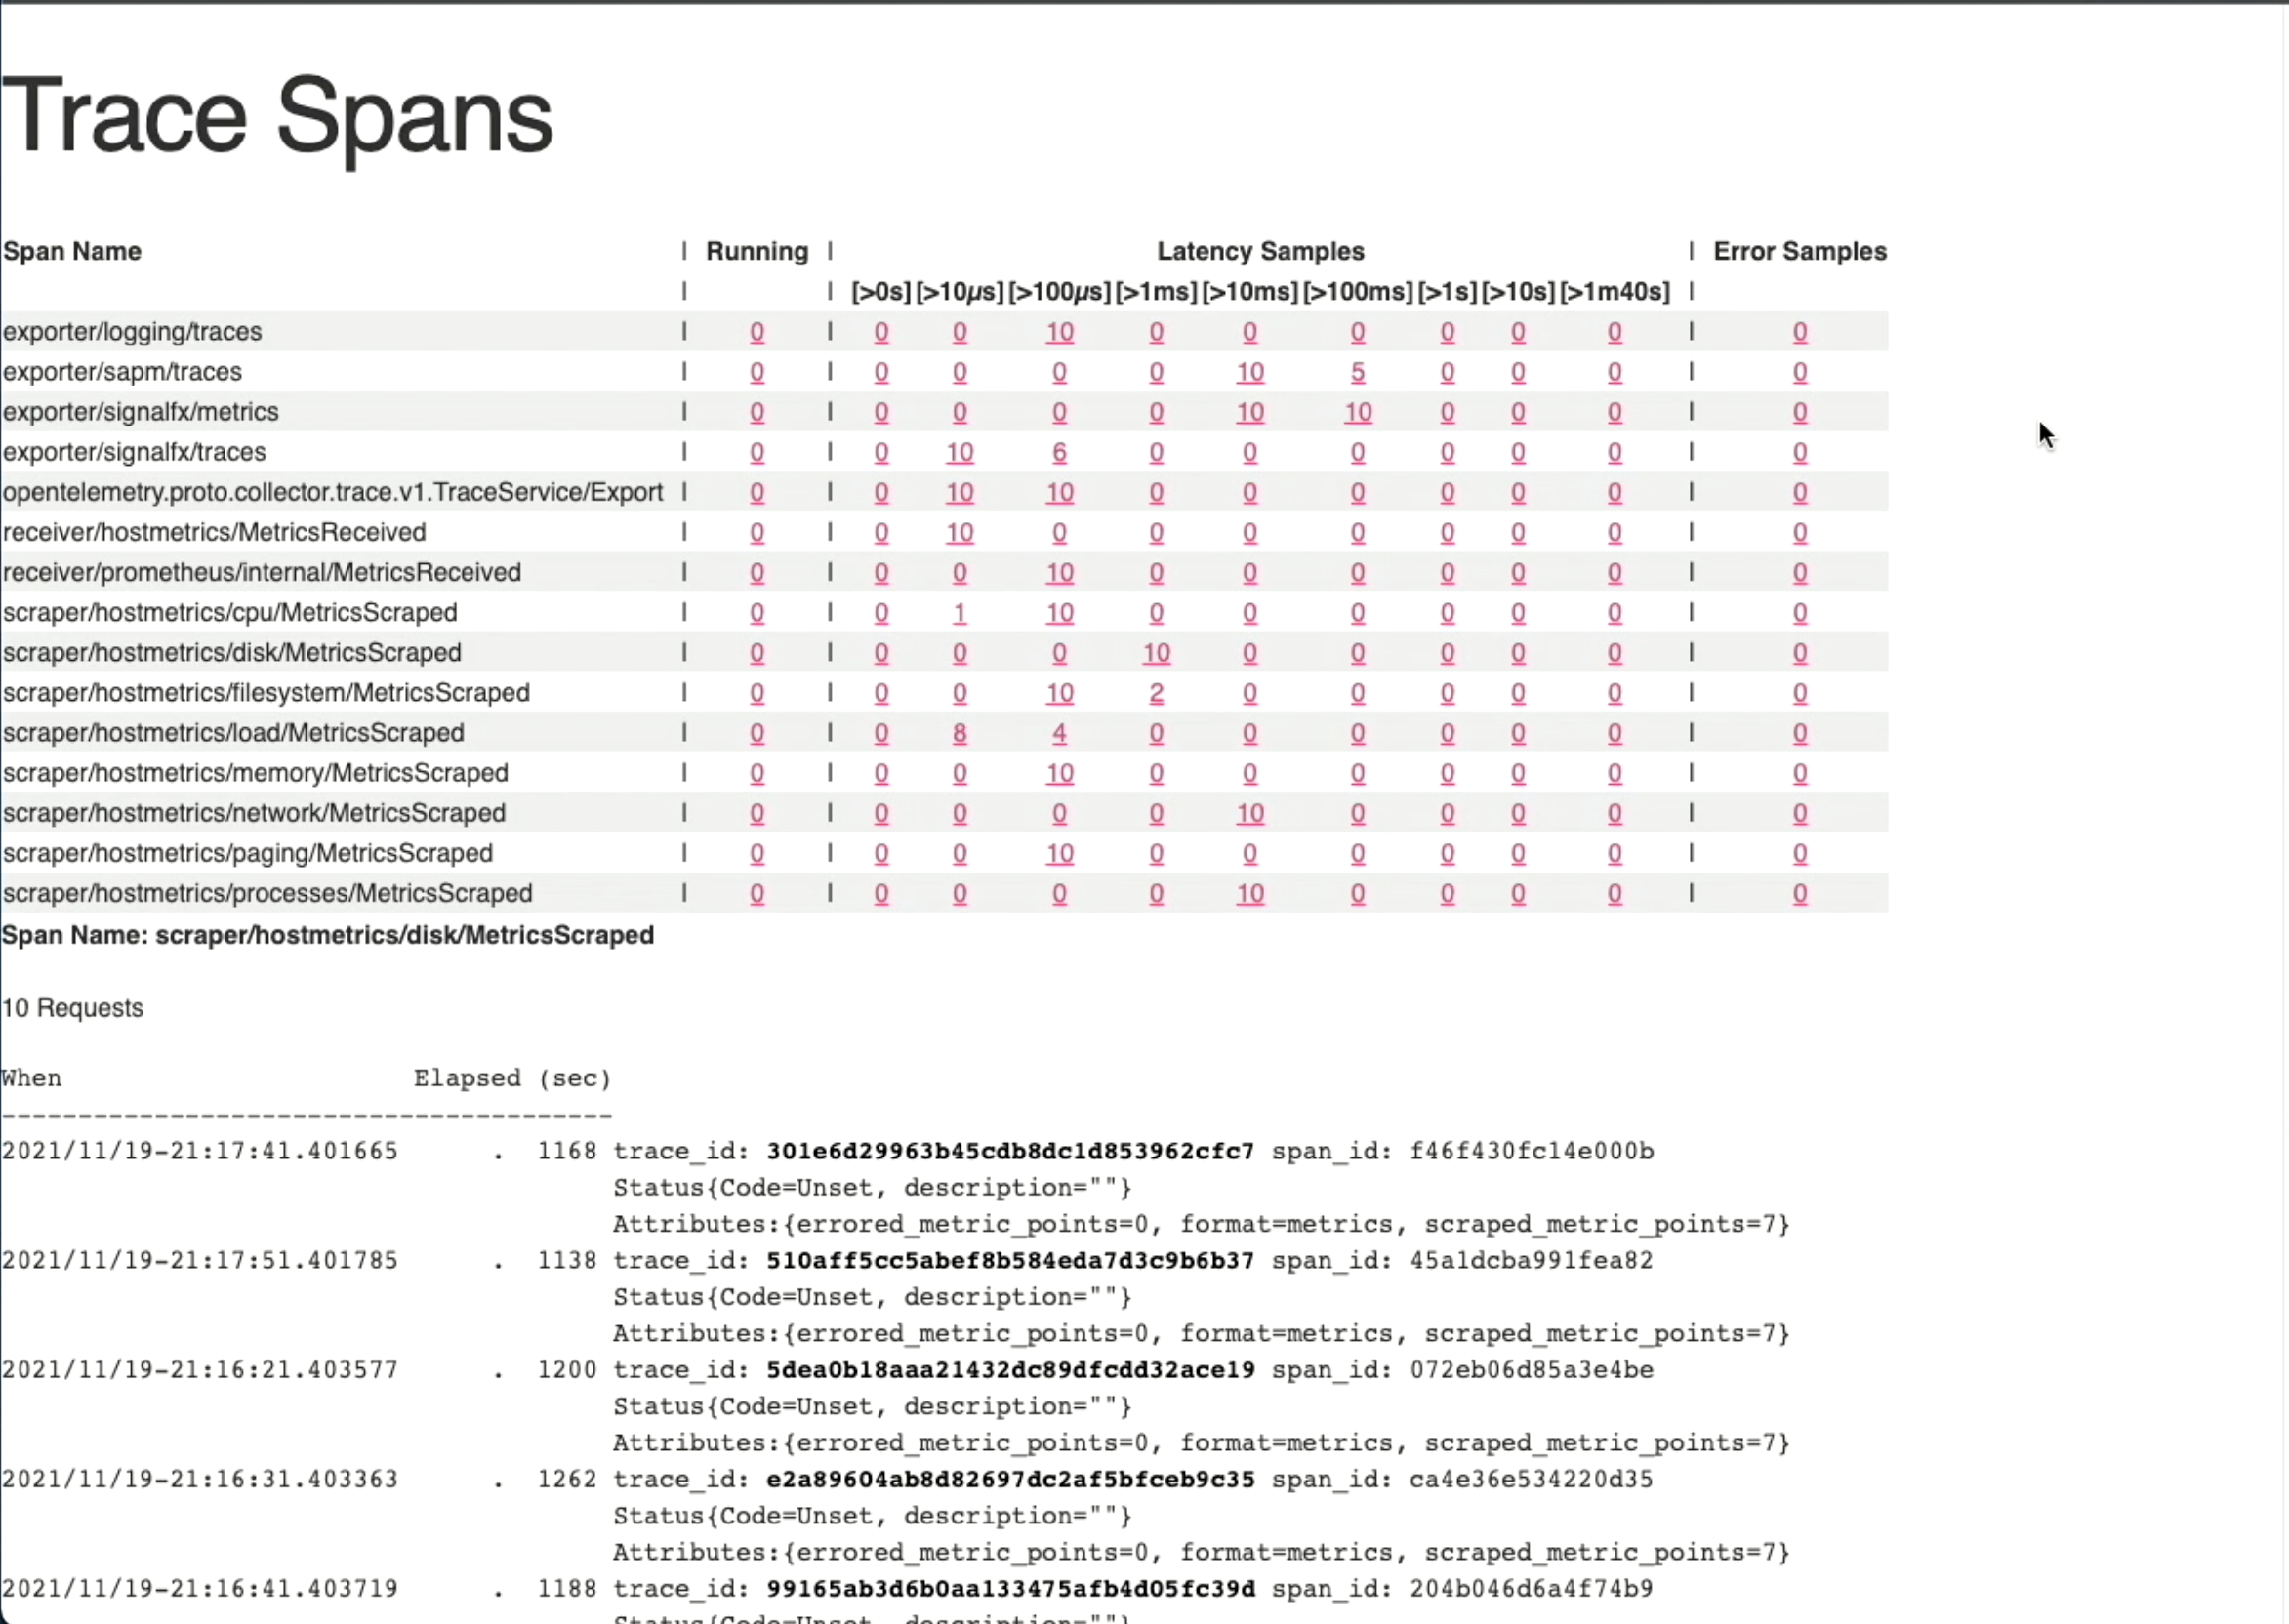Image resolution: width=2289 pixels, height=1624 pixels.
Task: View the 10 >1ms samples for receiver/prometheus/internal/MetricsReceived
Action: [x=1060, y=571]
